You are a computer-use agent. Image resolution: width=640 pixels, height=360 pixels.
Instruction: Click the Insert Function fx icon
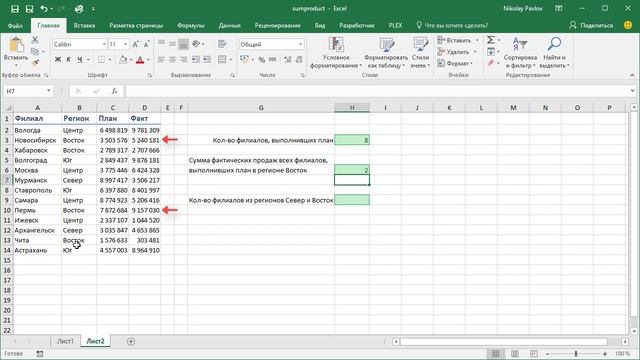[x=114, y=91]
